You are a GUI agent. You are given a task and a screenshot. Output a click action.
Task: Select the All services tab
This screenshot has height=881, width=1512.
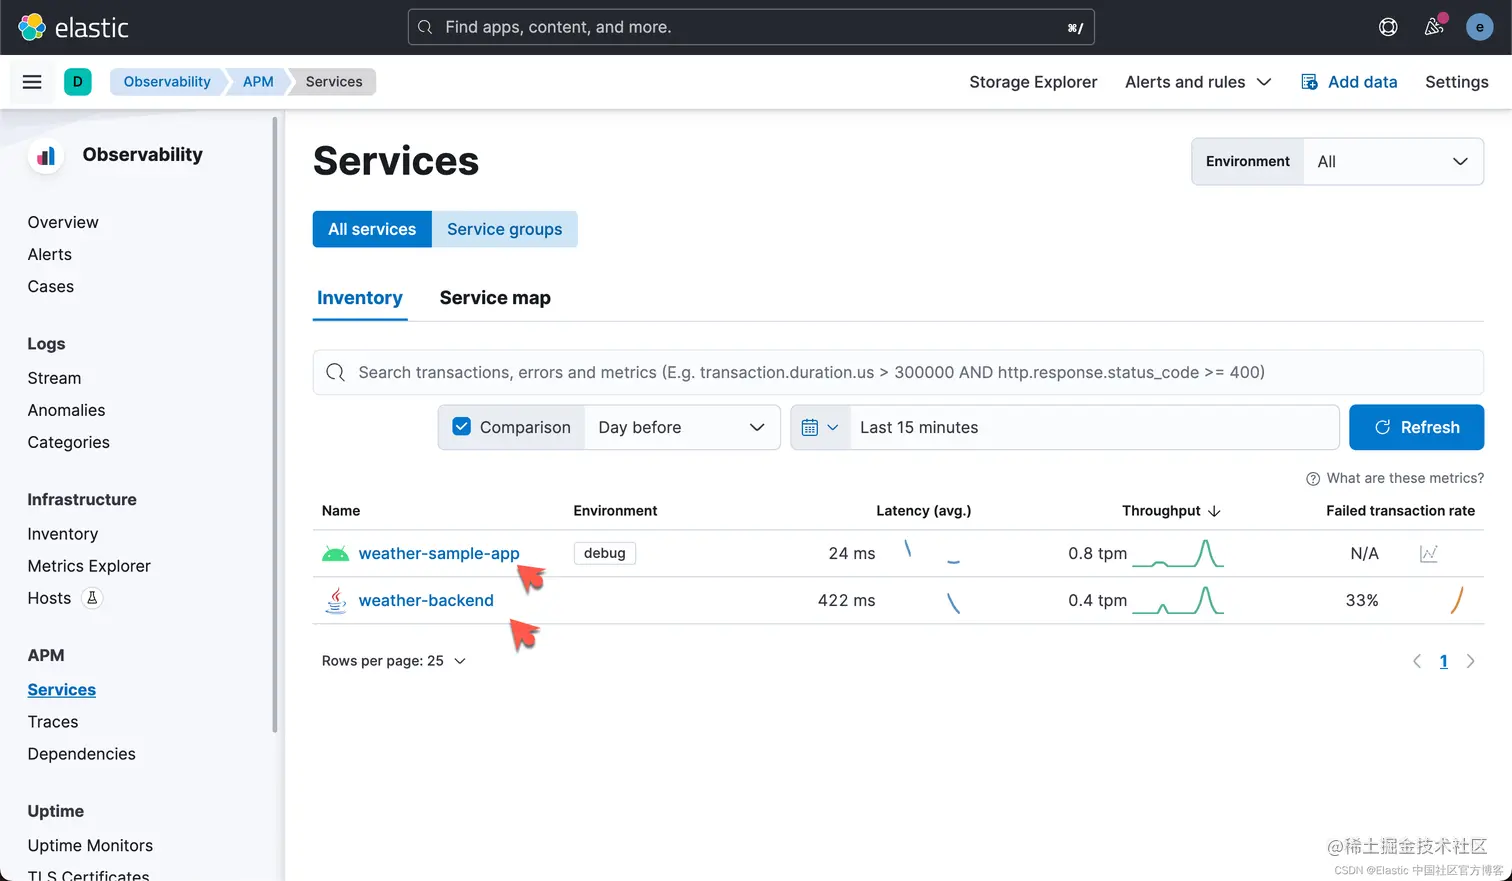pos(372,229)
